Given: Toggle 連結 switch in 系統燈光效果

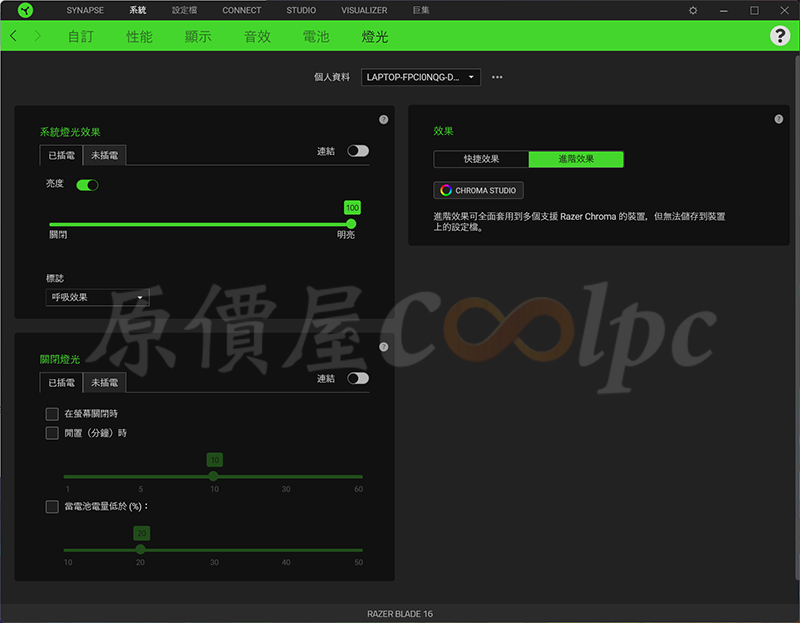Looking at the screenshot, I should click(x=358, y=151).
